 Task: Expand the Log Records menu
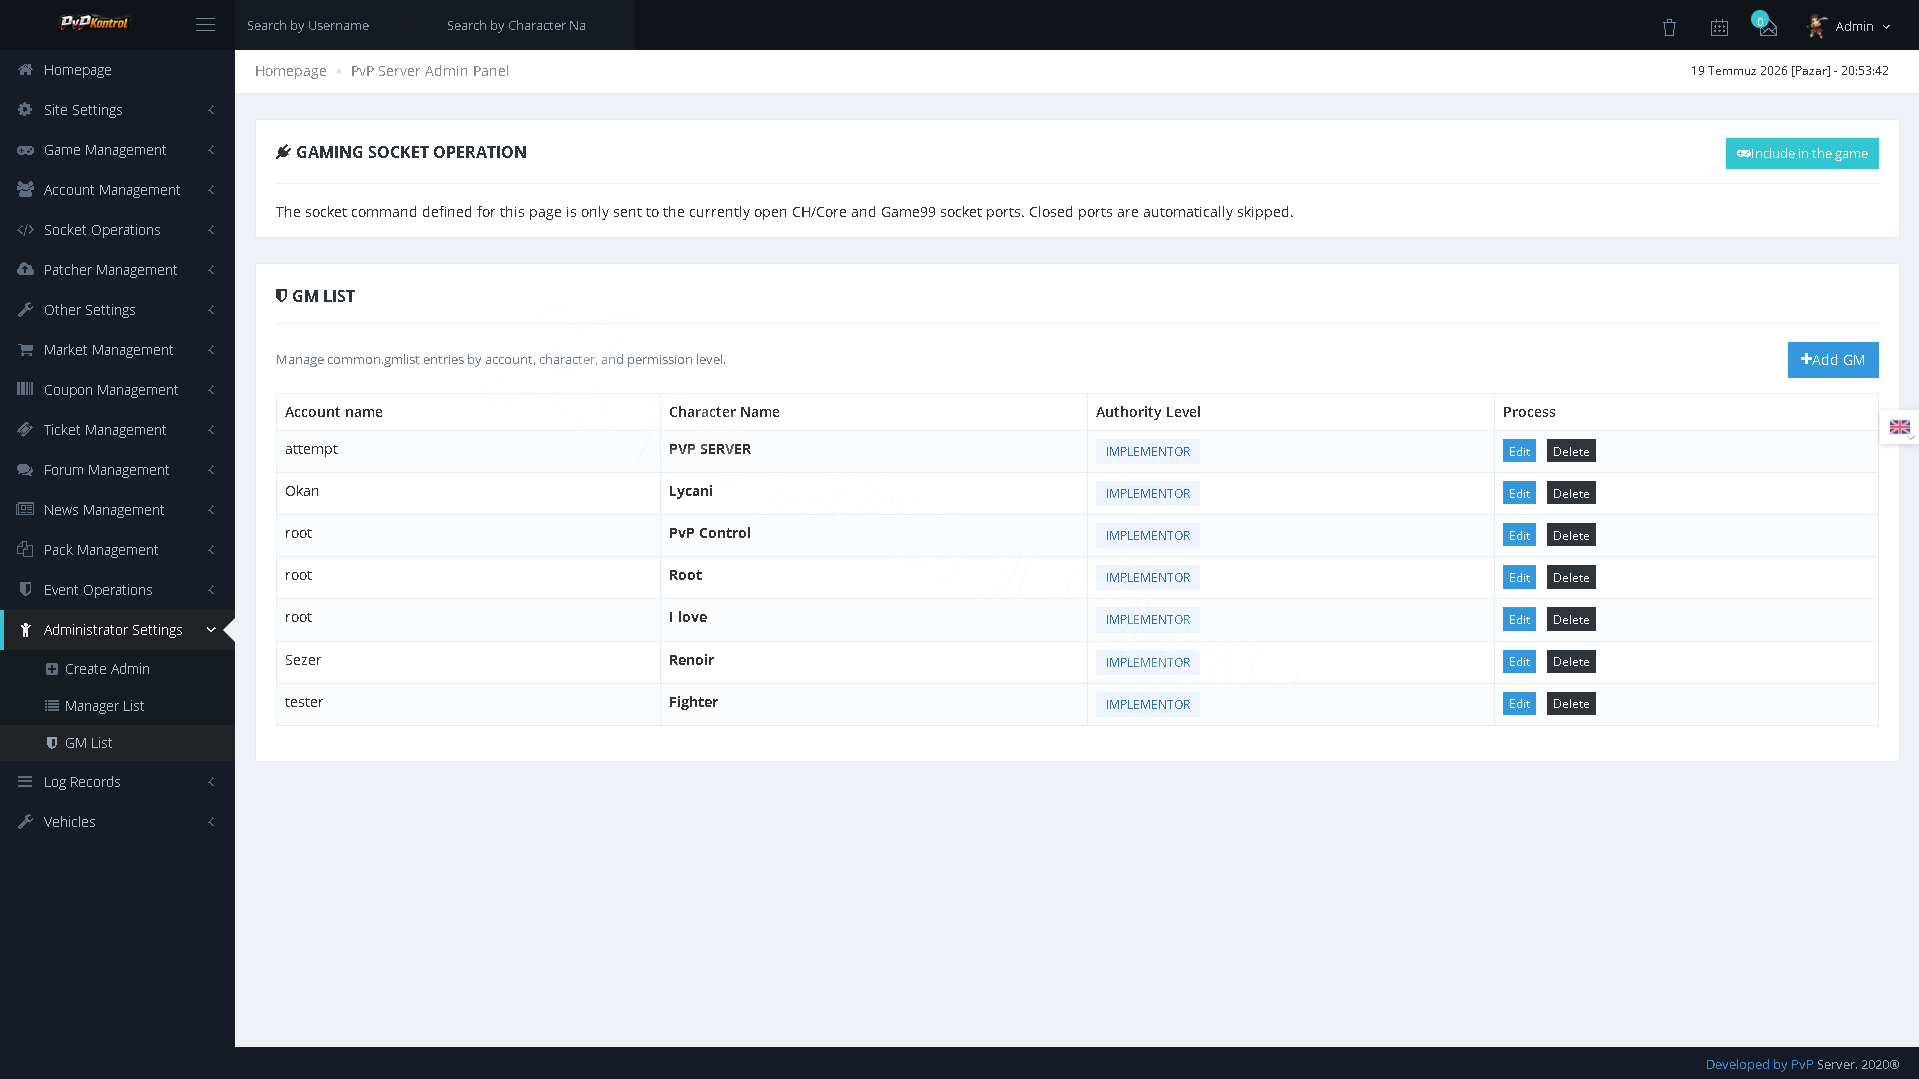tap(117, 782)
